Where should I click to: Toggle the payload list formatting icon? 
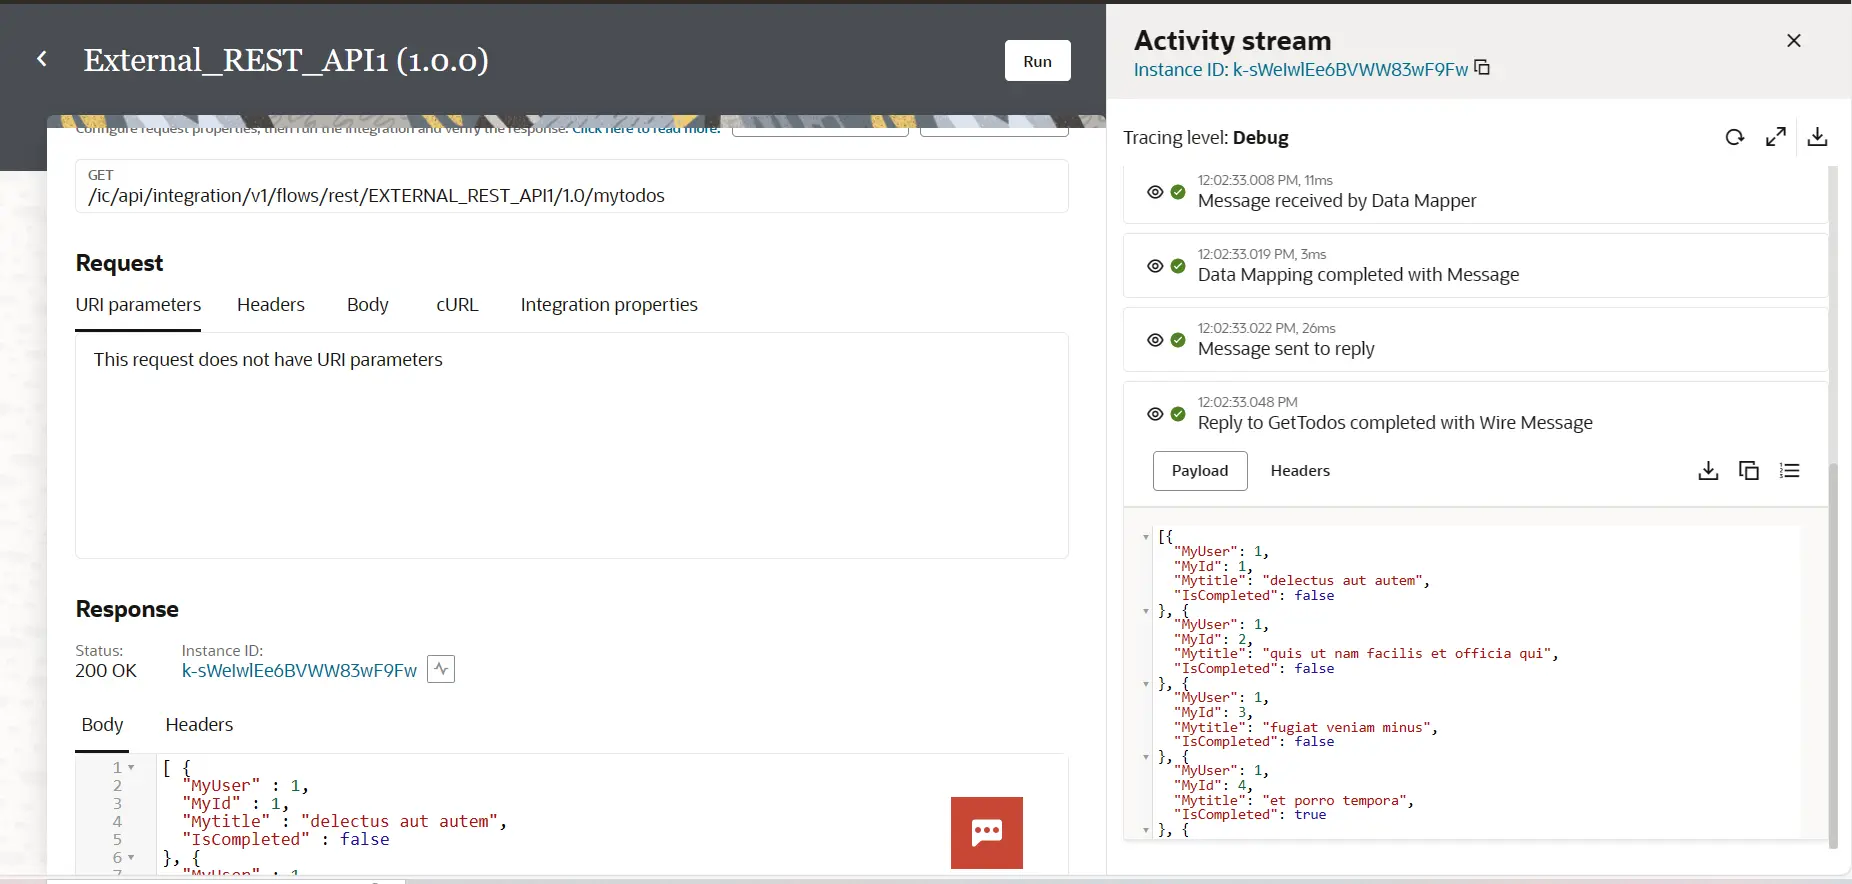[1790, 471]
